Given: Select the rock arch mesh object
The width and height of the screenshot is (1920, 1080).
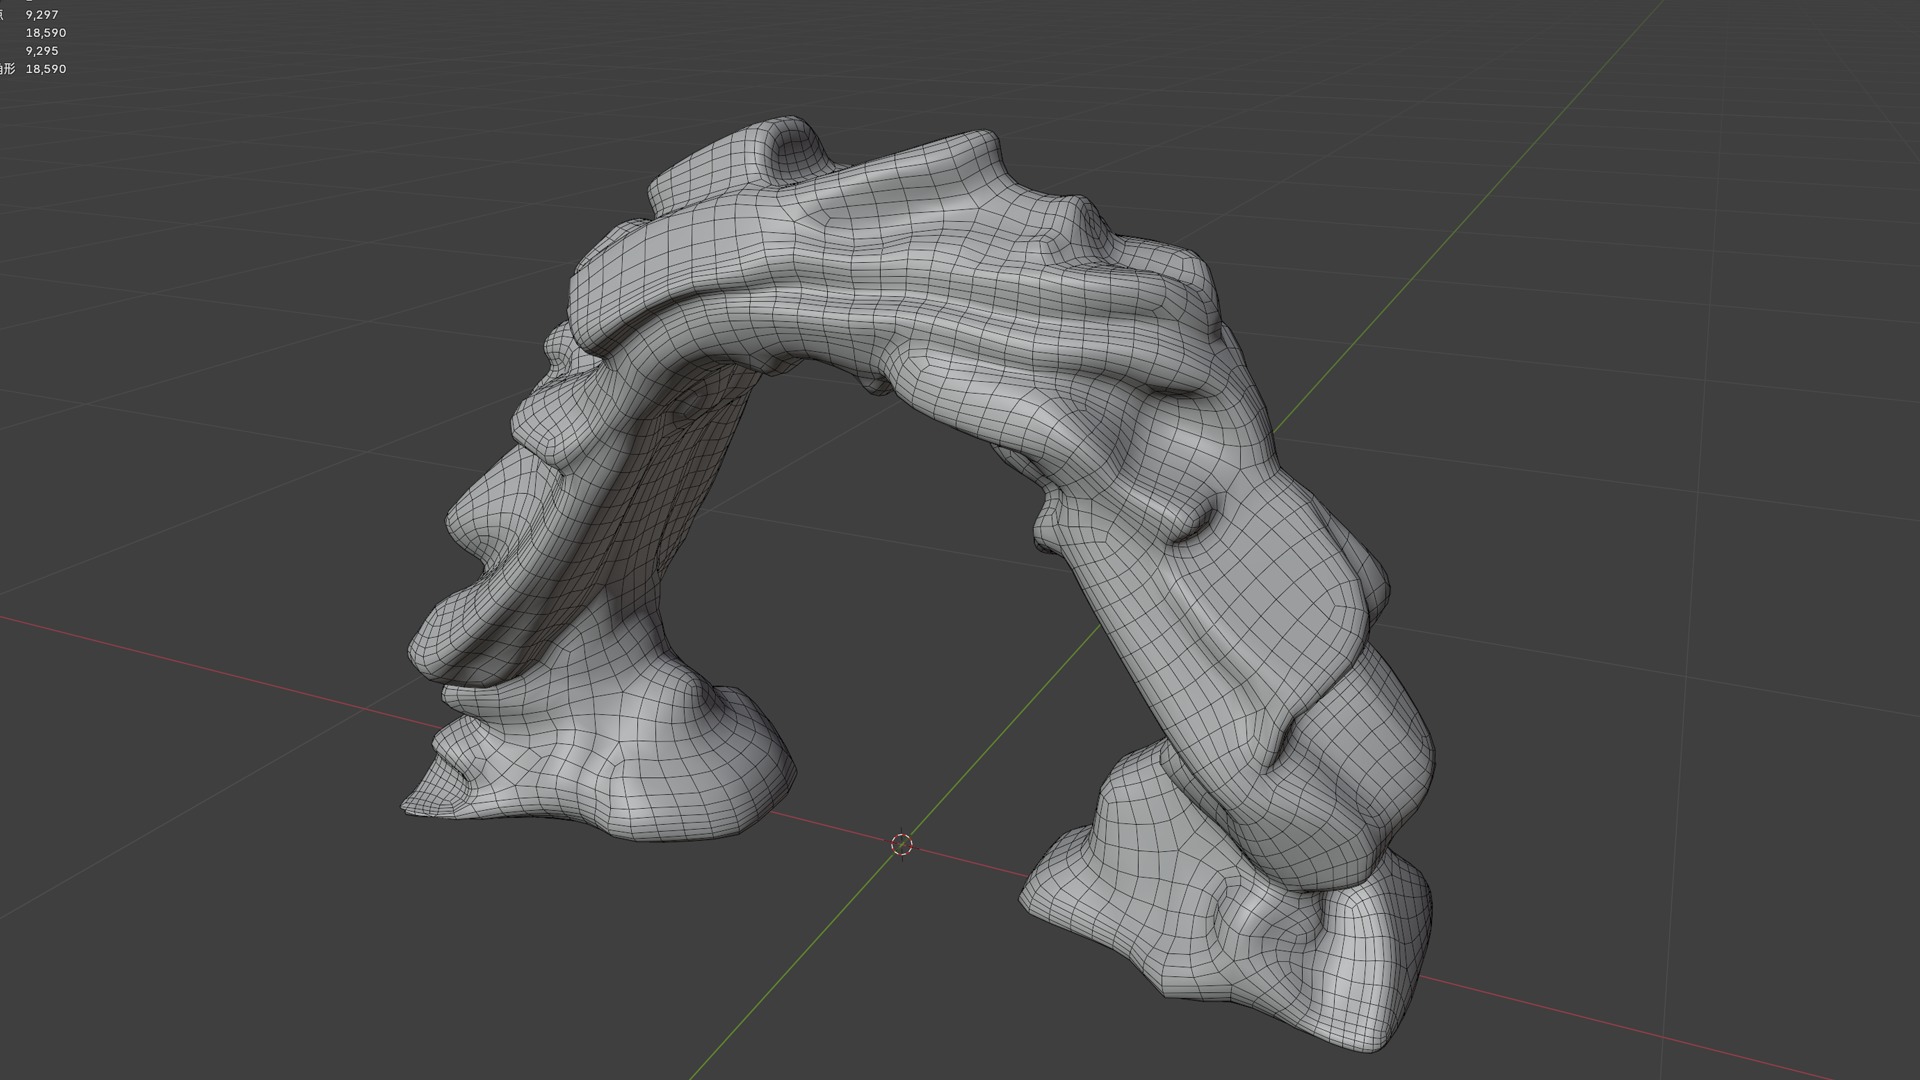Looking at the screenshot, I should 1000,320.
